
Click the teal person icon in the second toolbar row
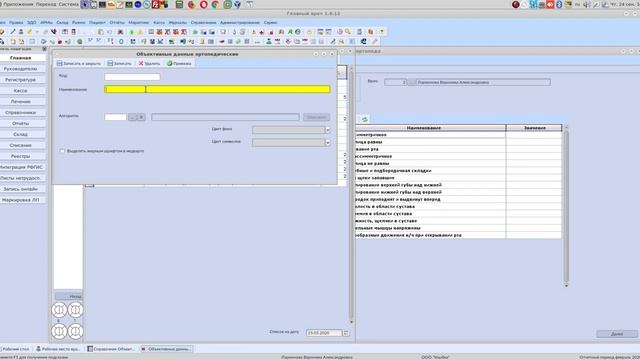pyautogui.click(x=269, y=41)
